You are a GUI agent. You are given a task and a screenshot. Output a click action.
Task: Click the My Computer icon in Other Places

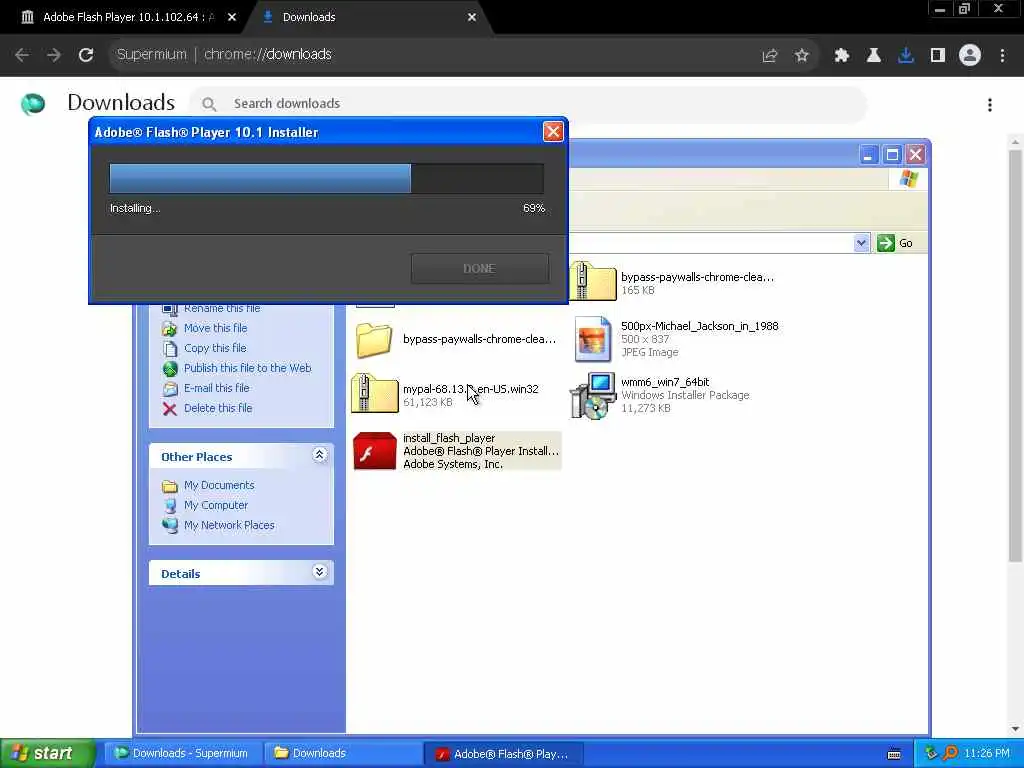coord(170,506)
